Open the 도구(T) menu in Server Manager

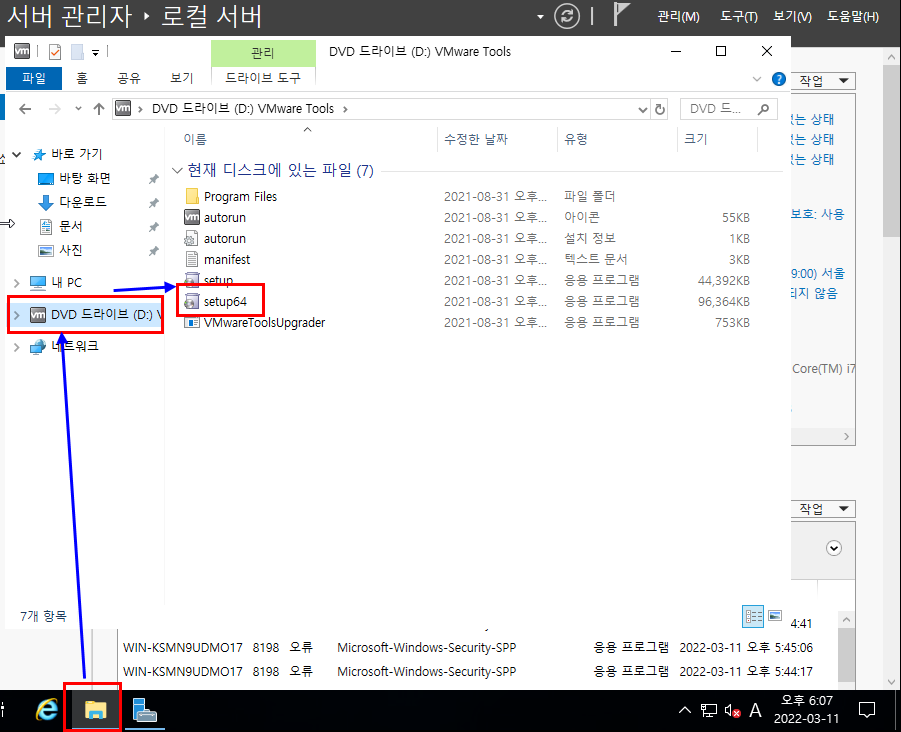tap(739, 17)
